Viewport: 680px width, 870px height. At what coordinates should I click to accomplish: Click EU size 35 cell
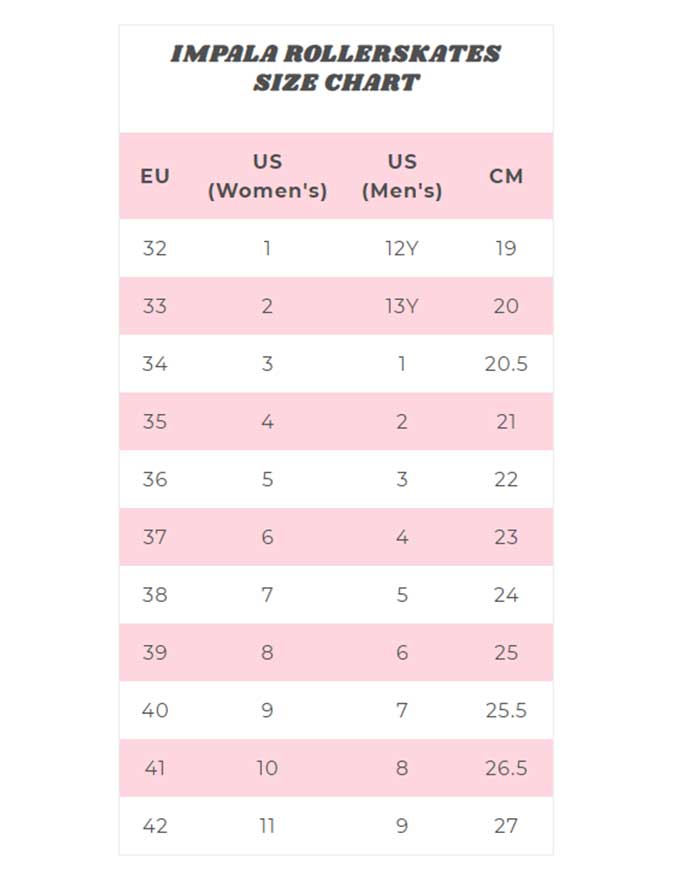[155, 422]
